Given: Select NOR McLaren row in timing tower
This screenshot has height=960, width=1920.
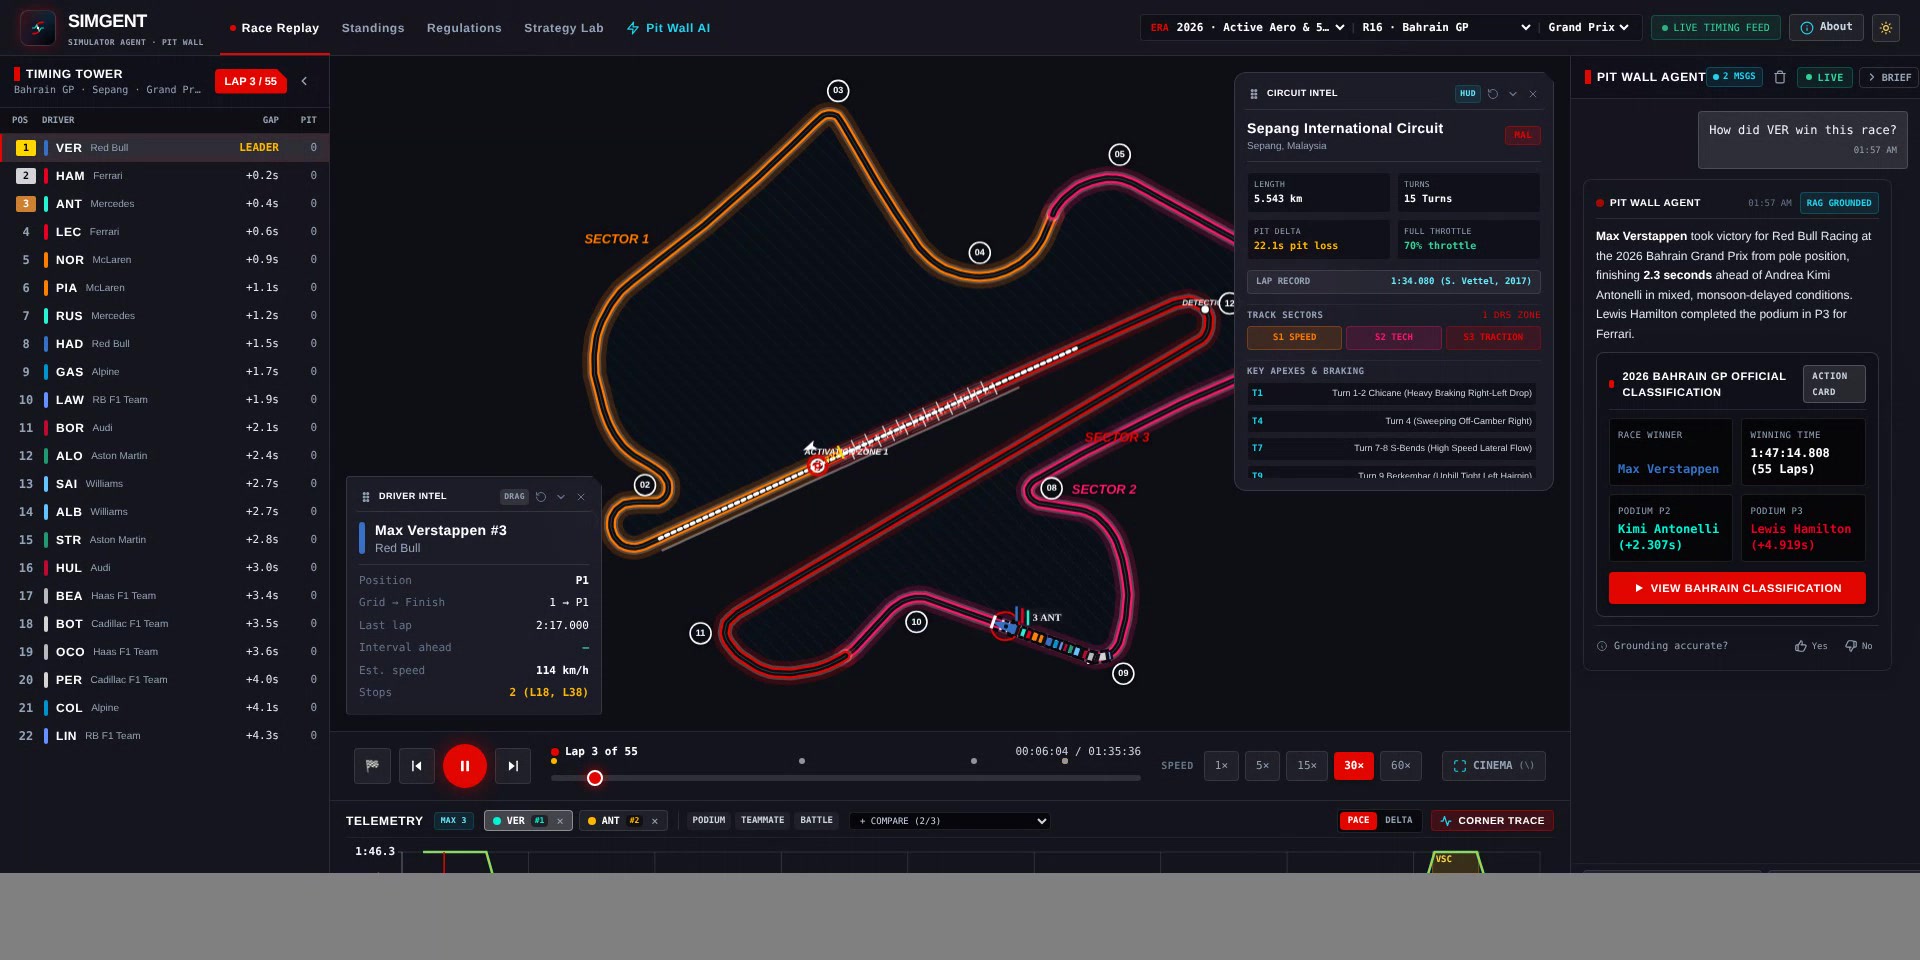Looking at the screenshot, I should point(164,260).
